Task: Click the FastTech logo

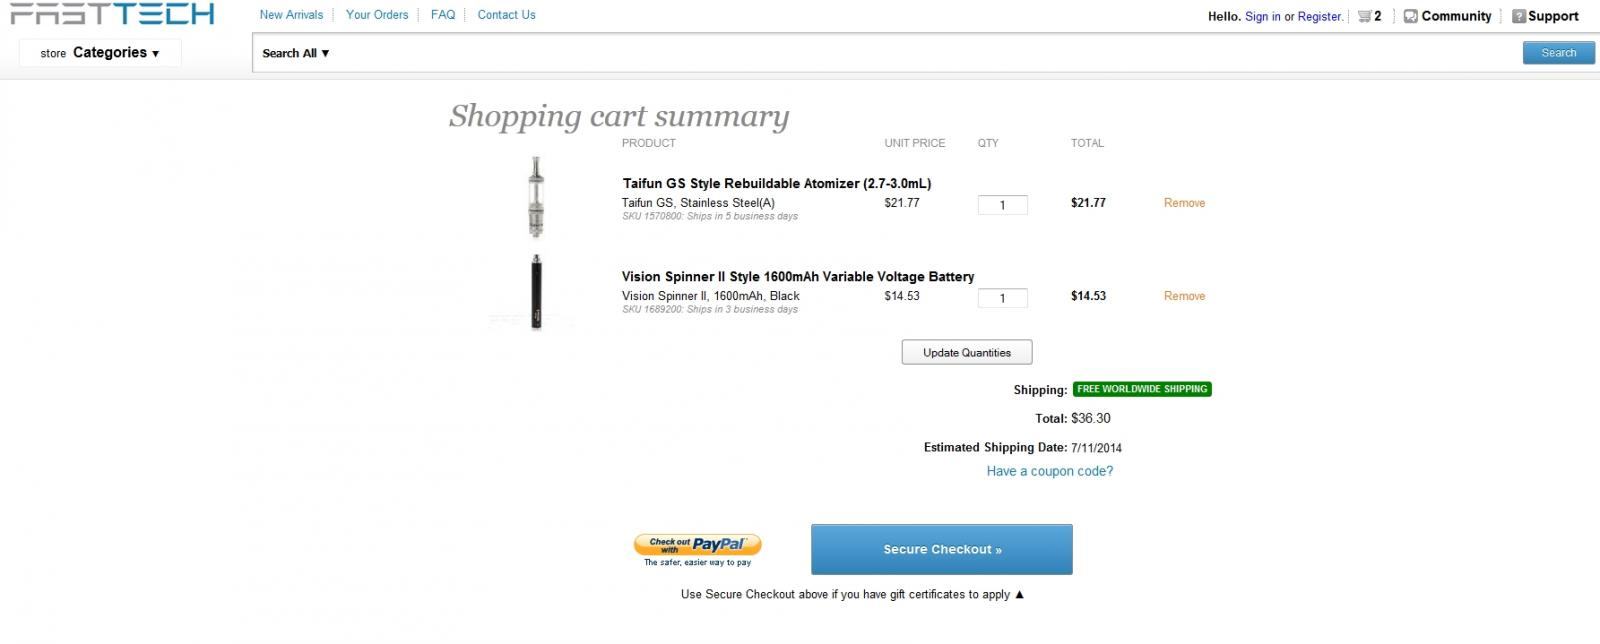Action: pyautogui.click(x=112, y=14)
